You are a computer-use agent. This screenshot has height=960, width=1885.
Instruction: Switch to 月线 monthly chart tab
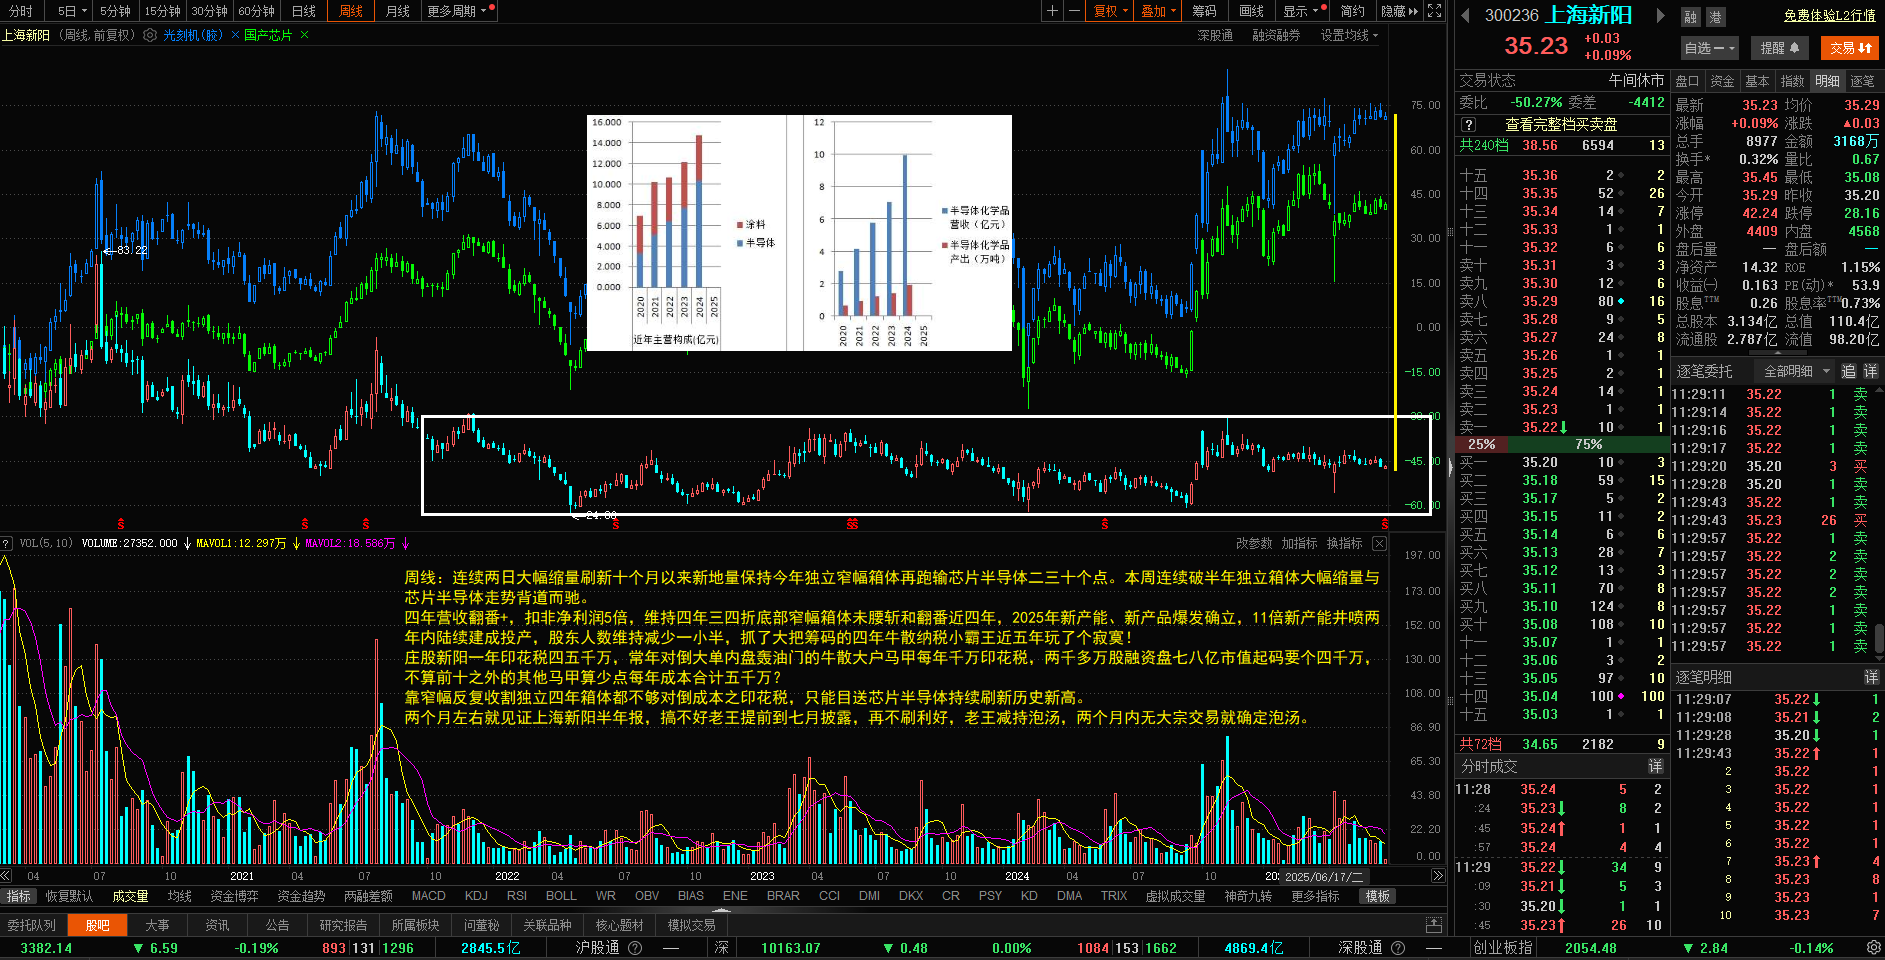tap(398, 11)
